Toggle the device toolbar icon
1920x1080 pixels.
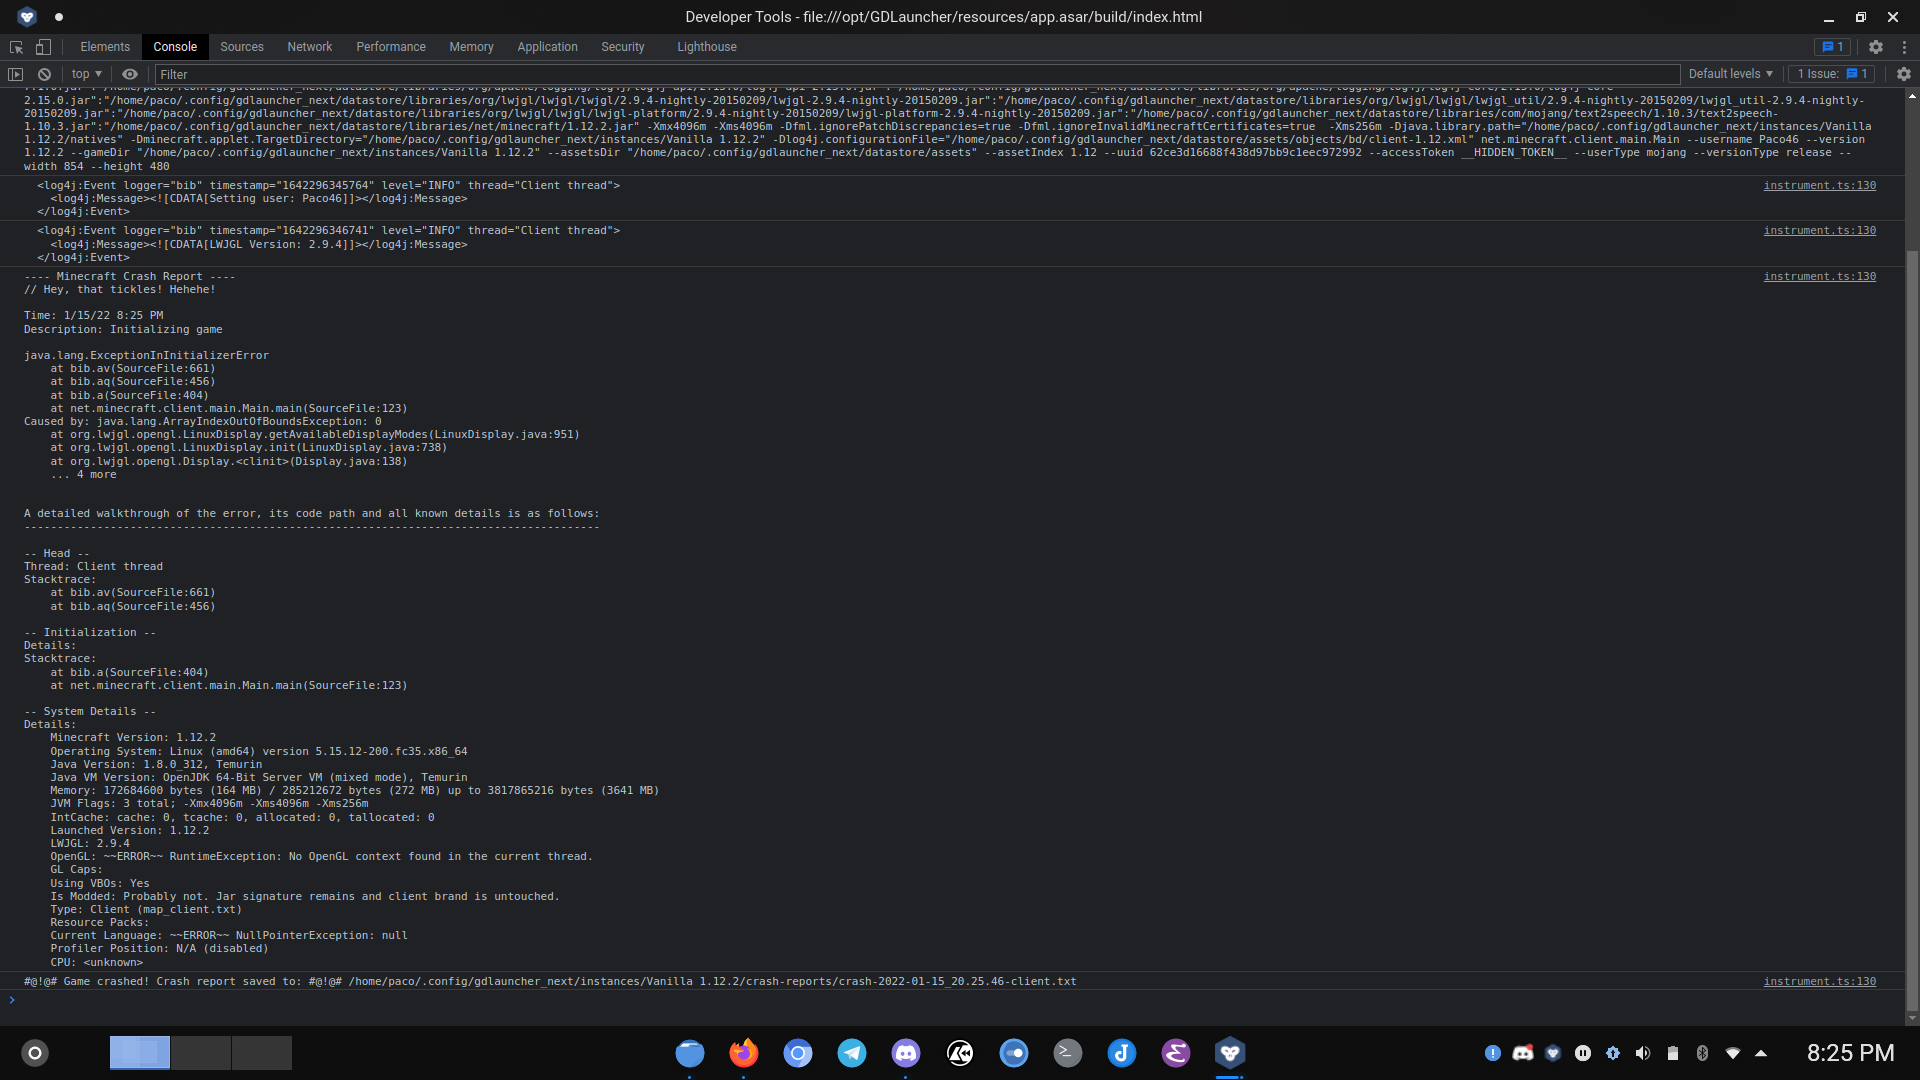(43, 47)
